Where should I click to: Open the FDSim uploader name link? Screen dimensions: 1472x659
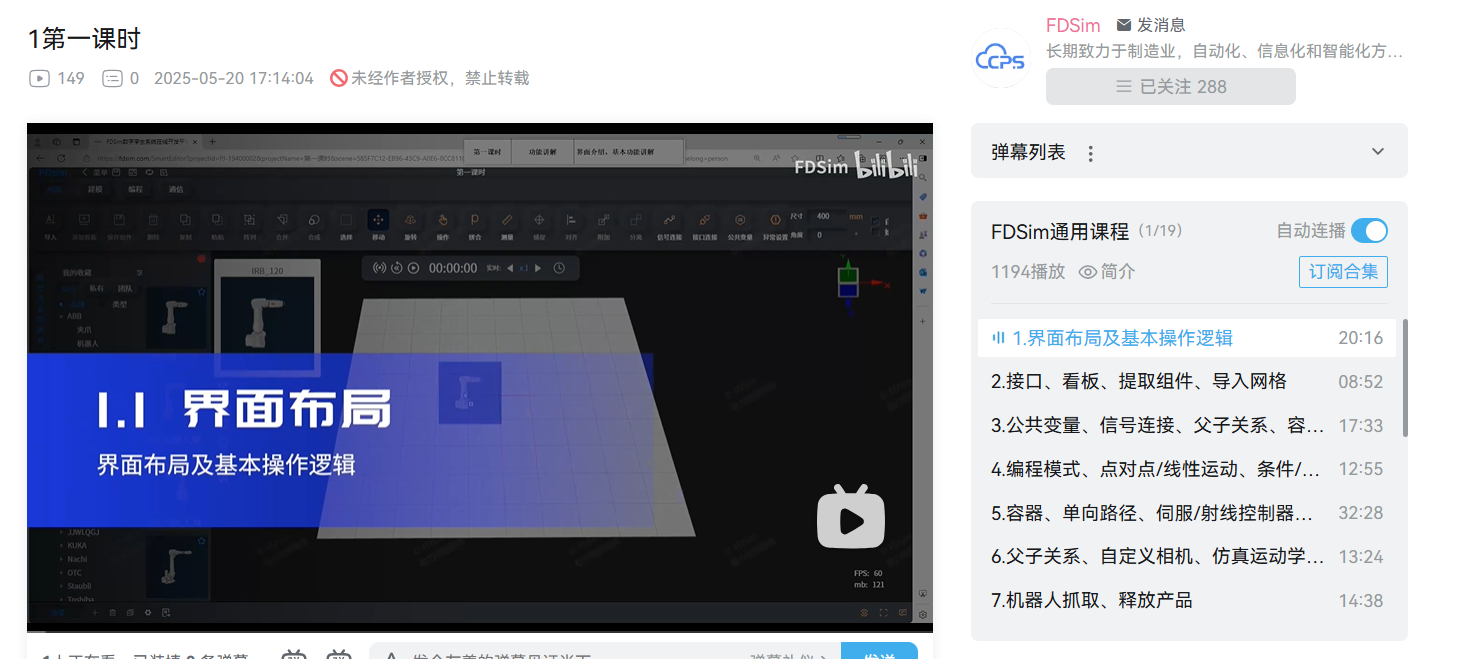(x=1073, y=25)
